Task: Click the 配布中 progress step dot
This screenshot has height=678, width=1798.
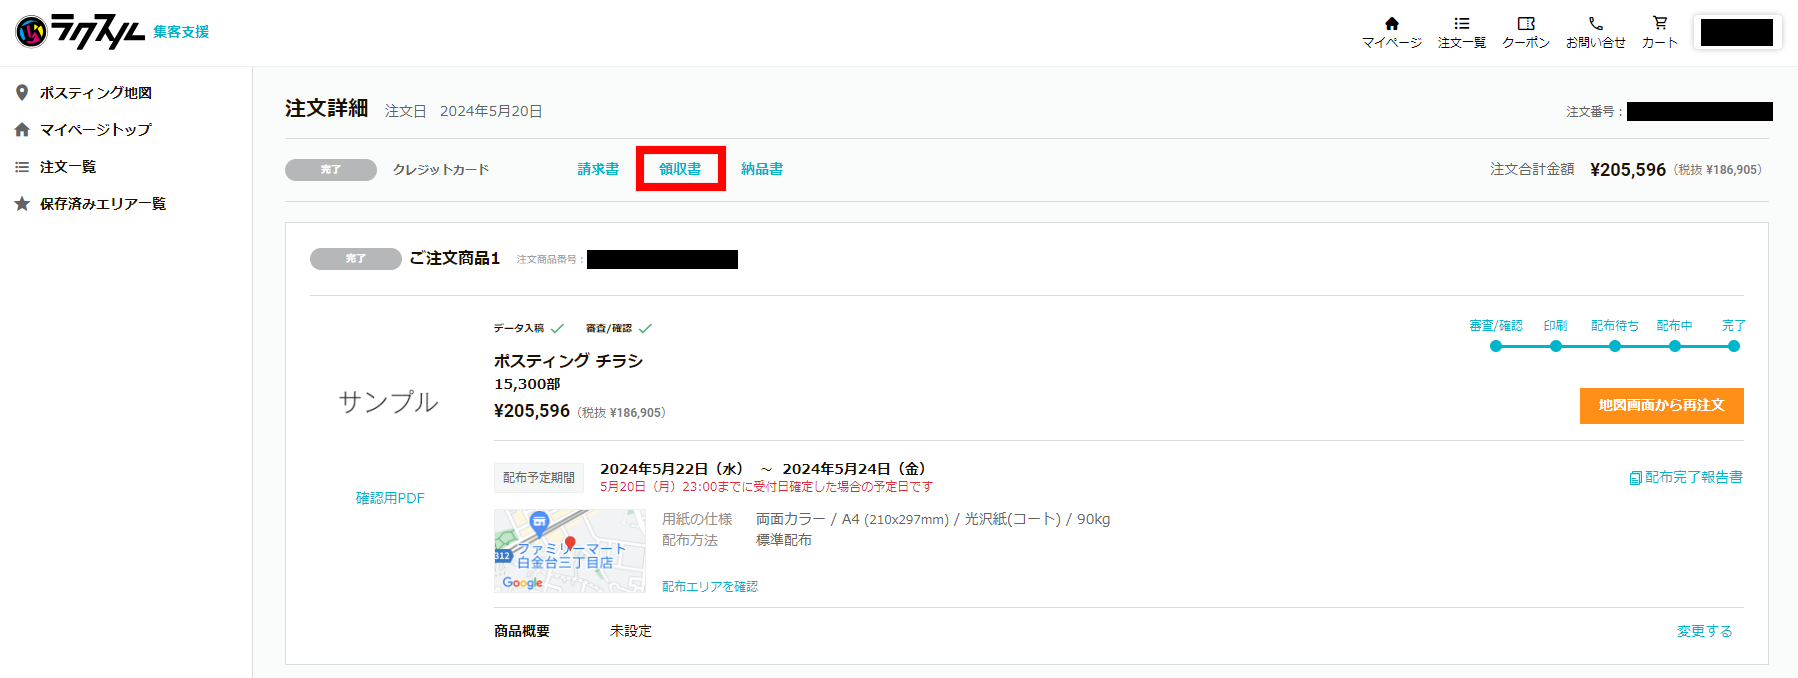Action: pyautogui.click(x=1675, y=346)
